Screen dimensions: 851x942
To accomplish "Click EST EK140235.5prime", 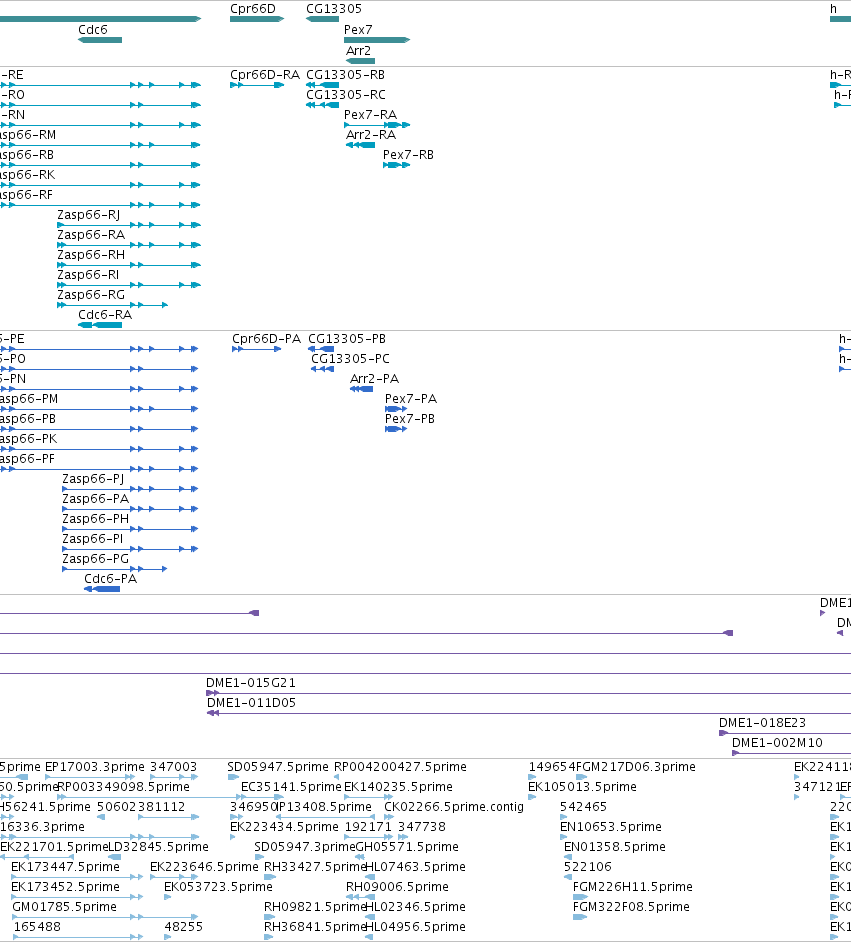I will click(x=398, y=786).
